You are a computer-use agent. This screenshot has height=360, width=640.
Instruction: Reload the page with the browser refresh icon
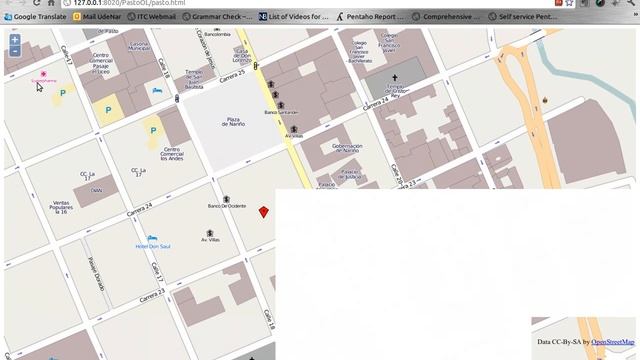[37, 3]
